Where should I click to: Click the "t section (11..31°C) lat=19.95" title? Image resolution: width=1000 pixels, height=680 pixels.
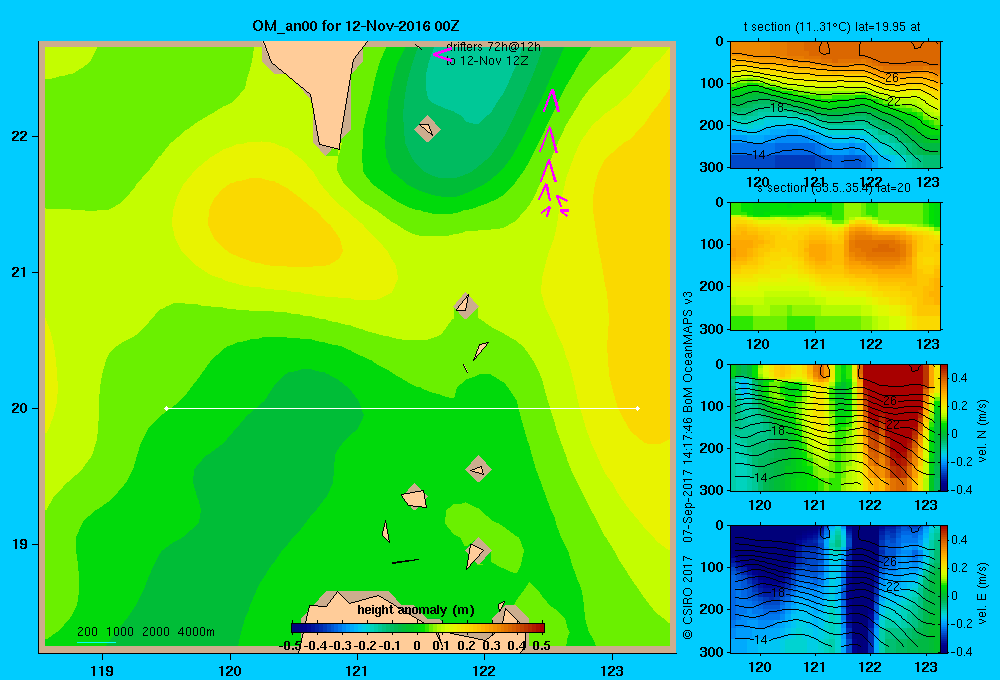(x=832, y=27)
